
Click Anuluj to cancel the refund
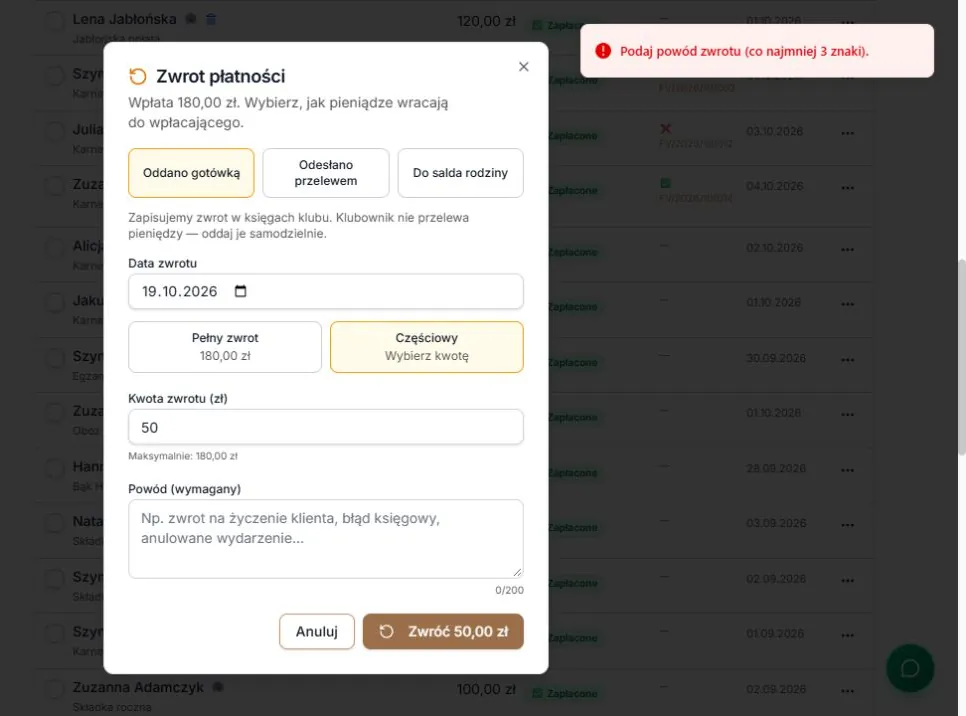pos(317,632)
